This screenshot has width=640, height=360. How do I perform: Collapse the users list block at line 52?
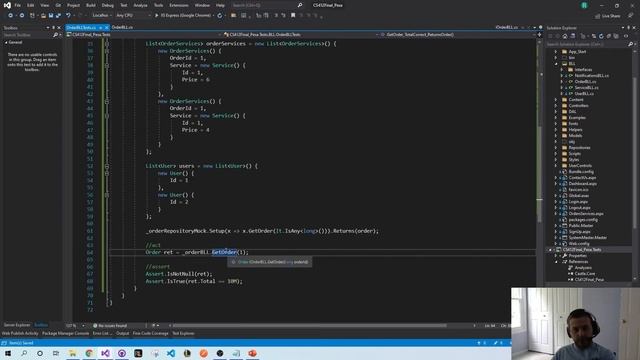point(107,166)
